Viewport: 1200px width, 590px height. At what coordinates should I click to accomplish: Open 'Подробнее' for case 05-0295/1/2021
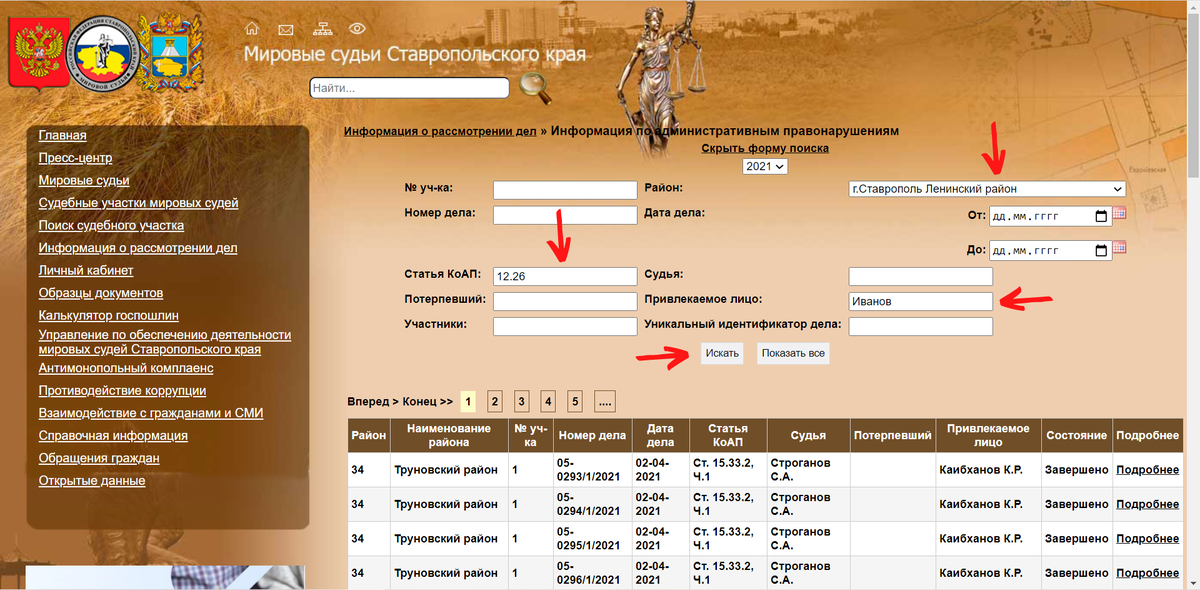coord(1147,539)
